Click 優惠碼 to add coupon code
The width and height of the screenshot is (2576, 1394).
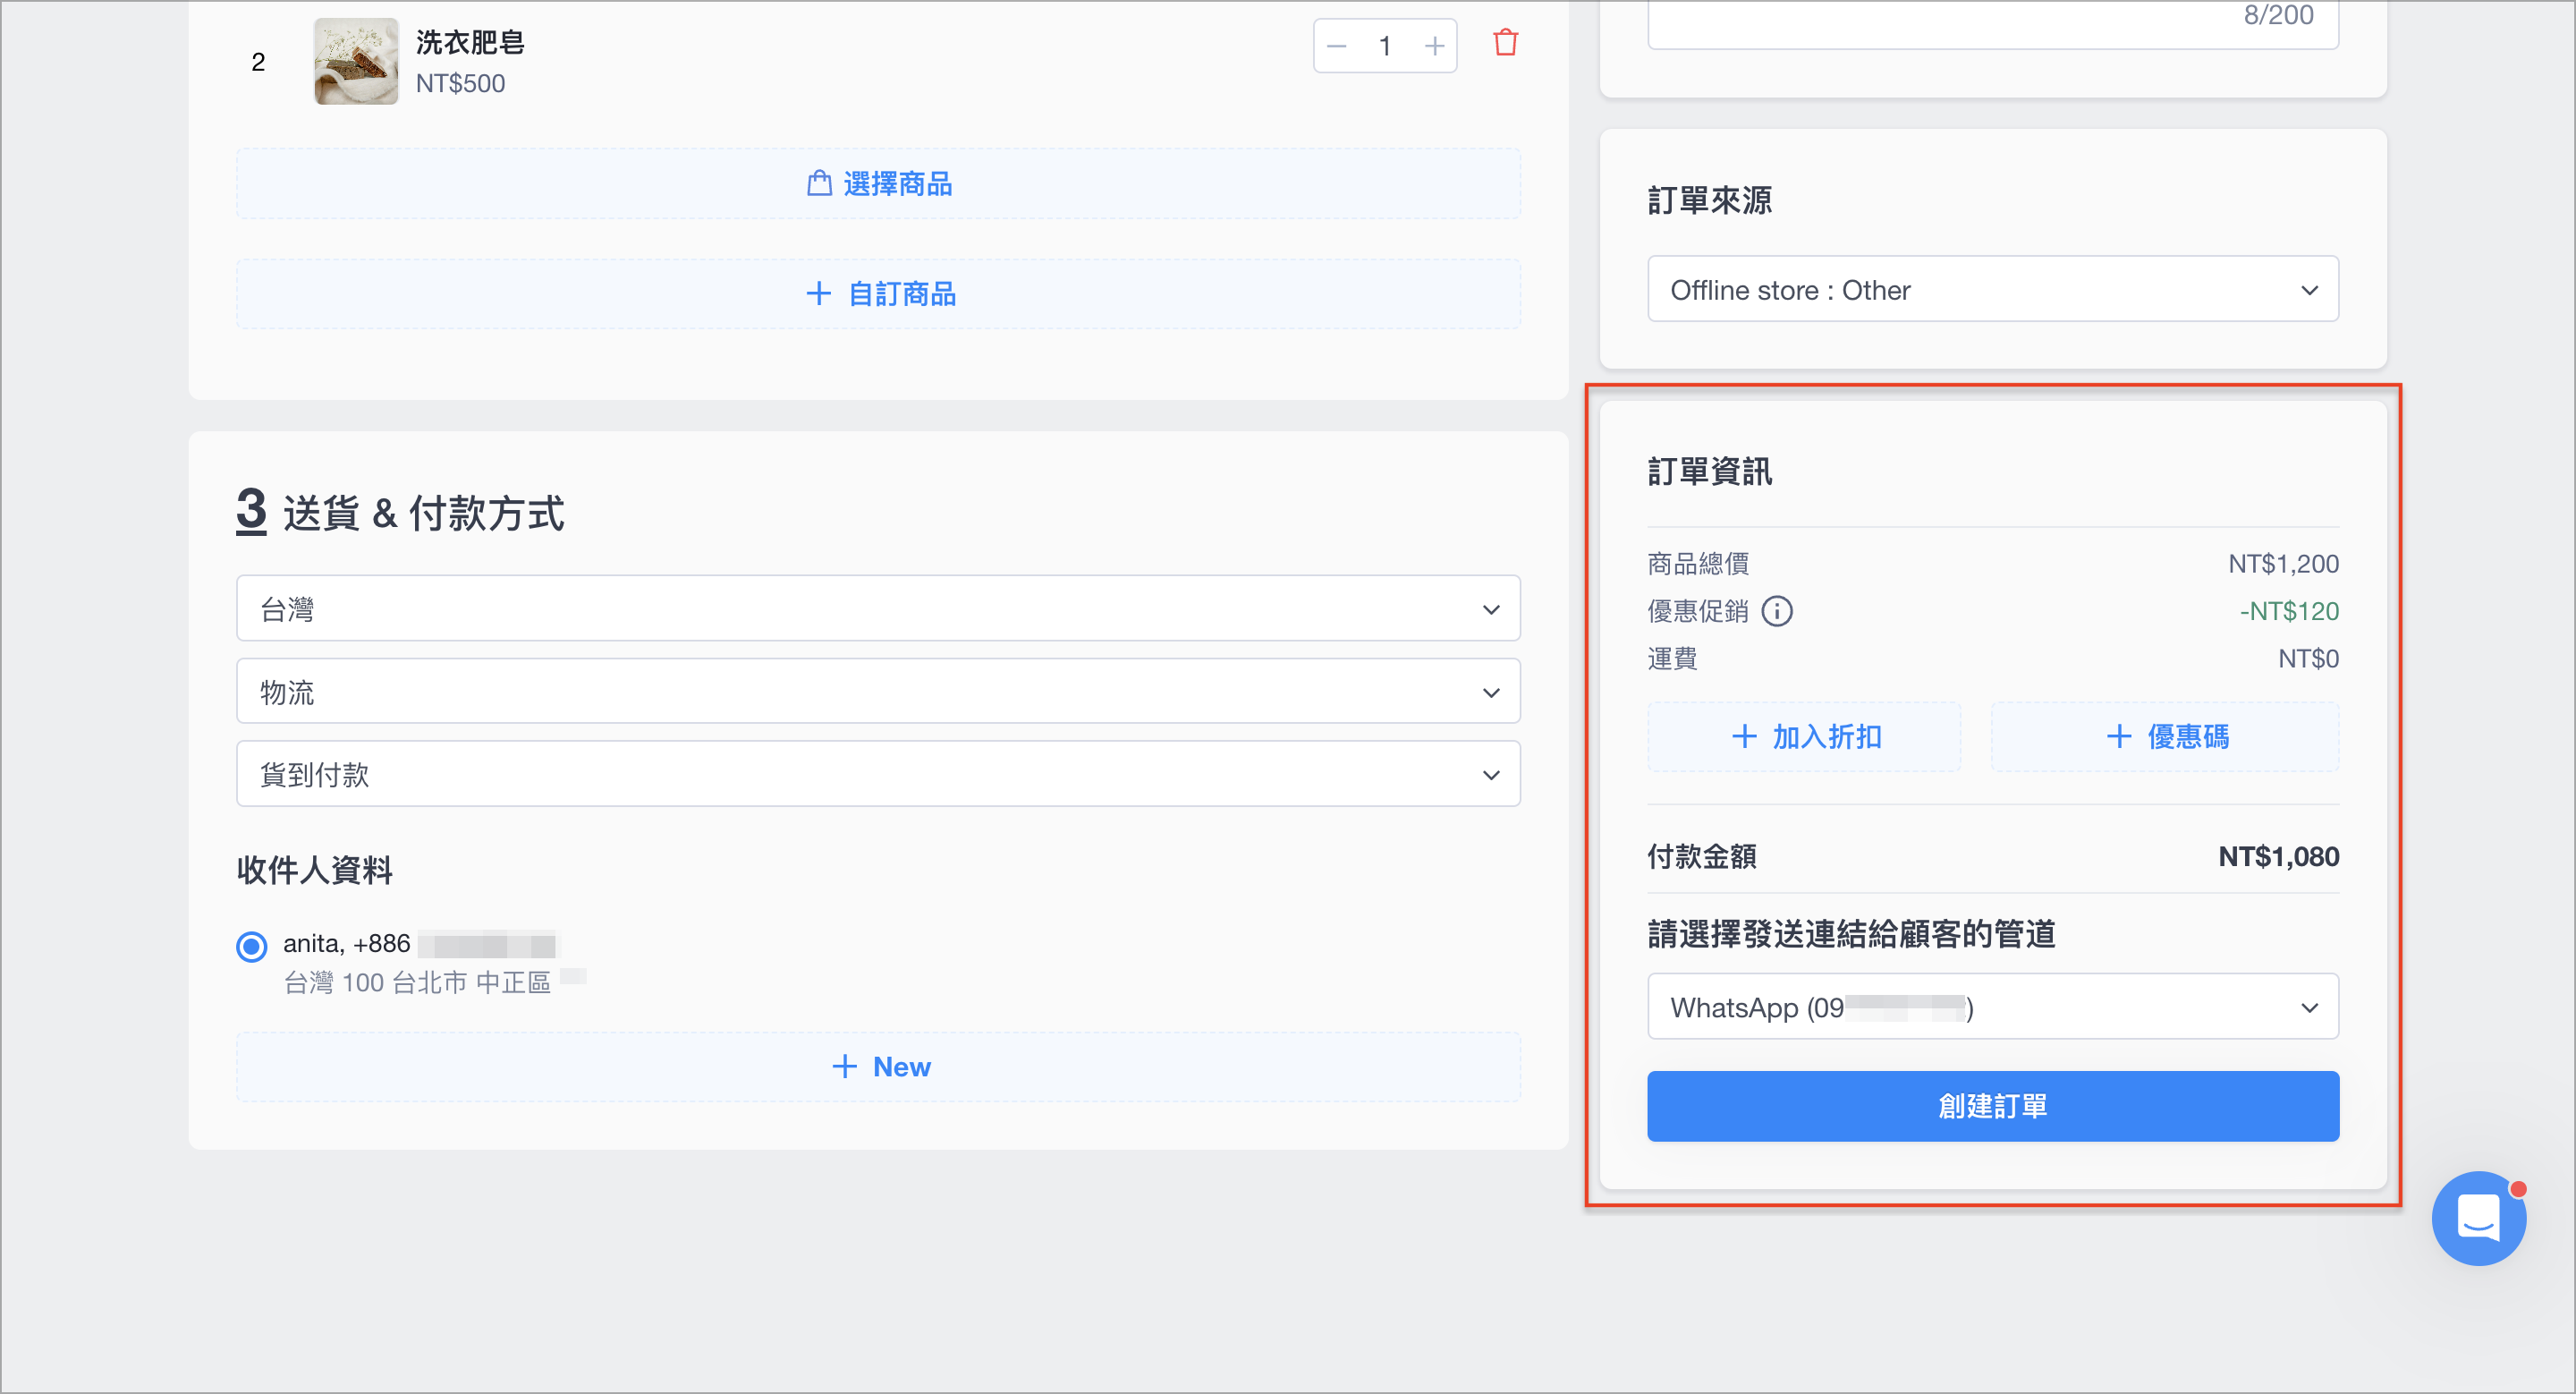coord(2165,737)
